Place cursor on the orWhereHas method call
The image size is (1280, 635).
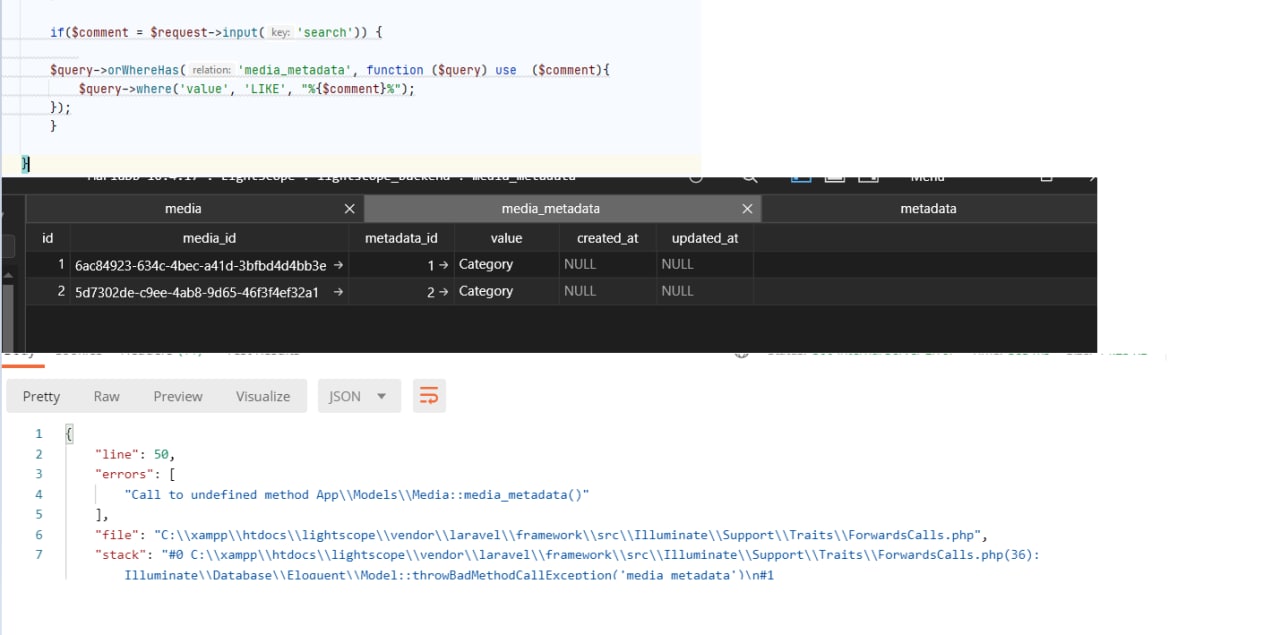pyautogui.click(x=143, y=70)
